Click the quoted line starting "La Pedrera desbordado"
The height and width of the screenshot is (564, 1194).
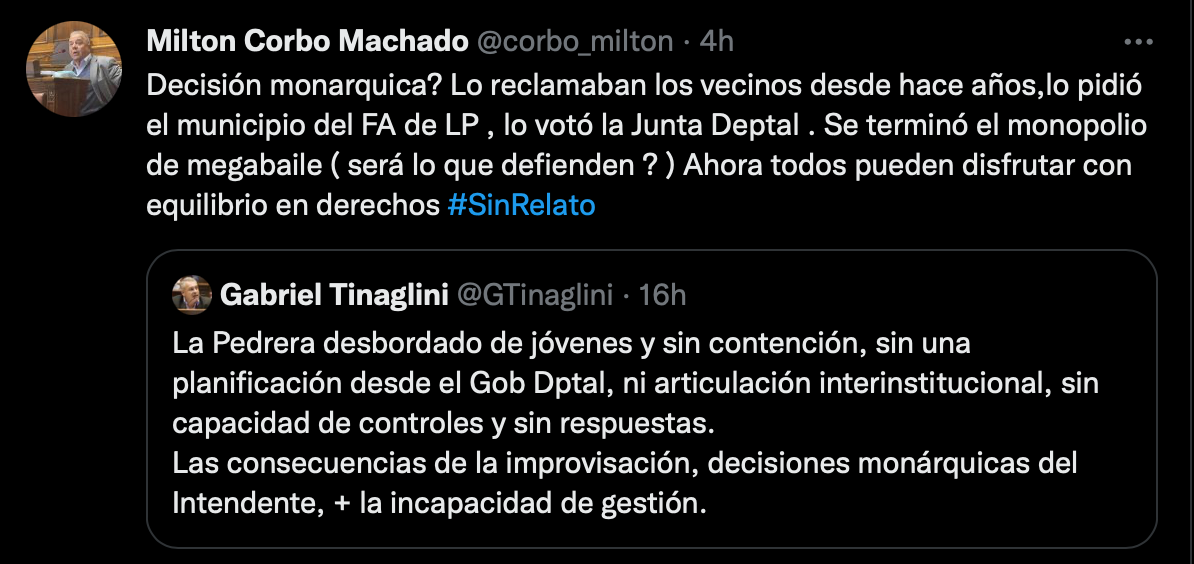coord(571,343)
